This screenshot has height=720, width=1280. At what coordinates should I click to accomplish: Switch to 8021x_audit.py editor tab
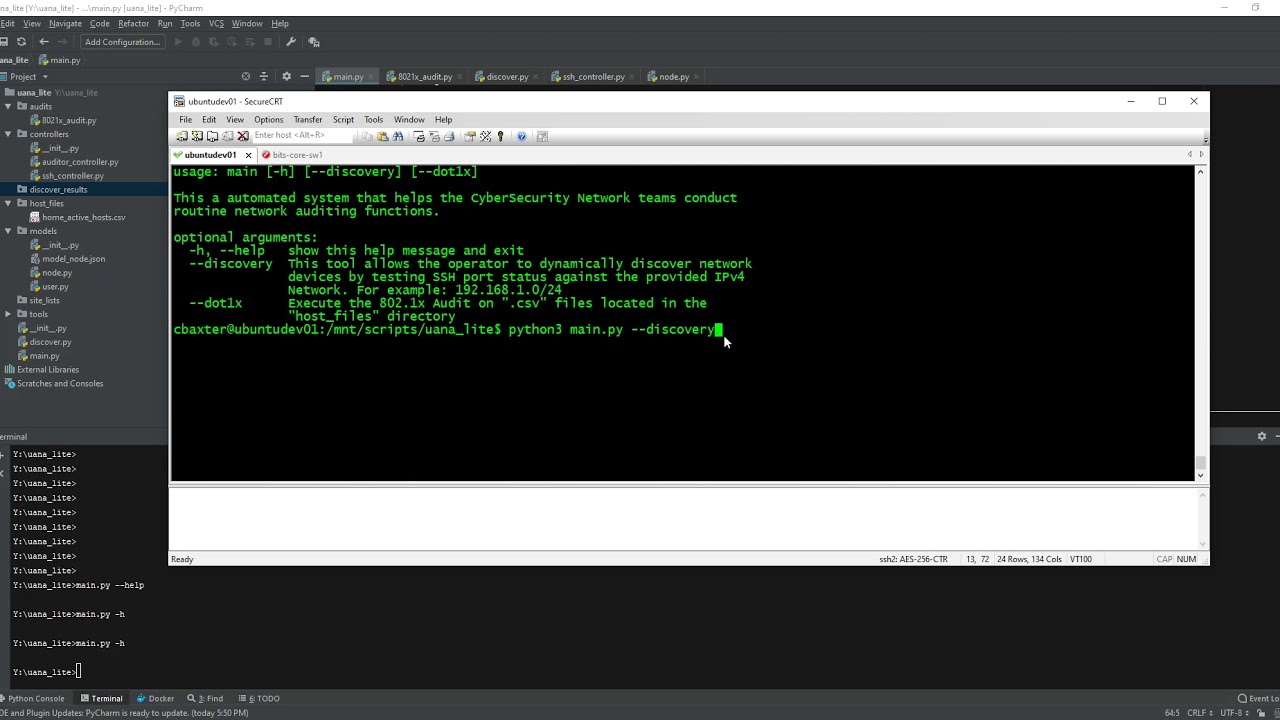pyautogui.click(x=424, y=76)
